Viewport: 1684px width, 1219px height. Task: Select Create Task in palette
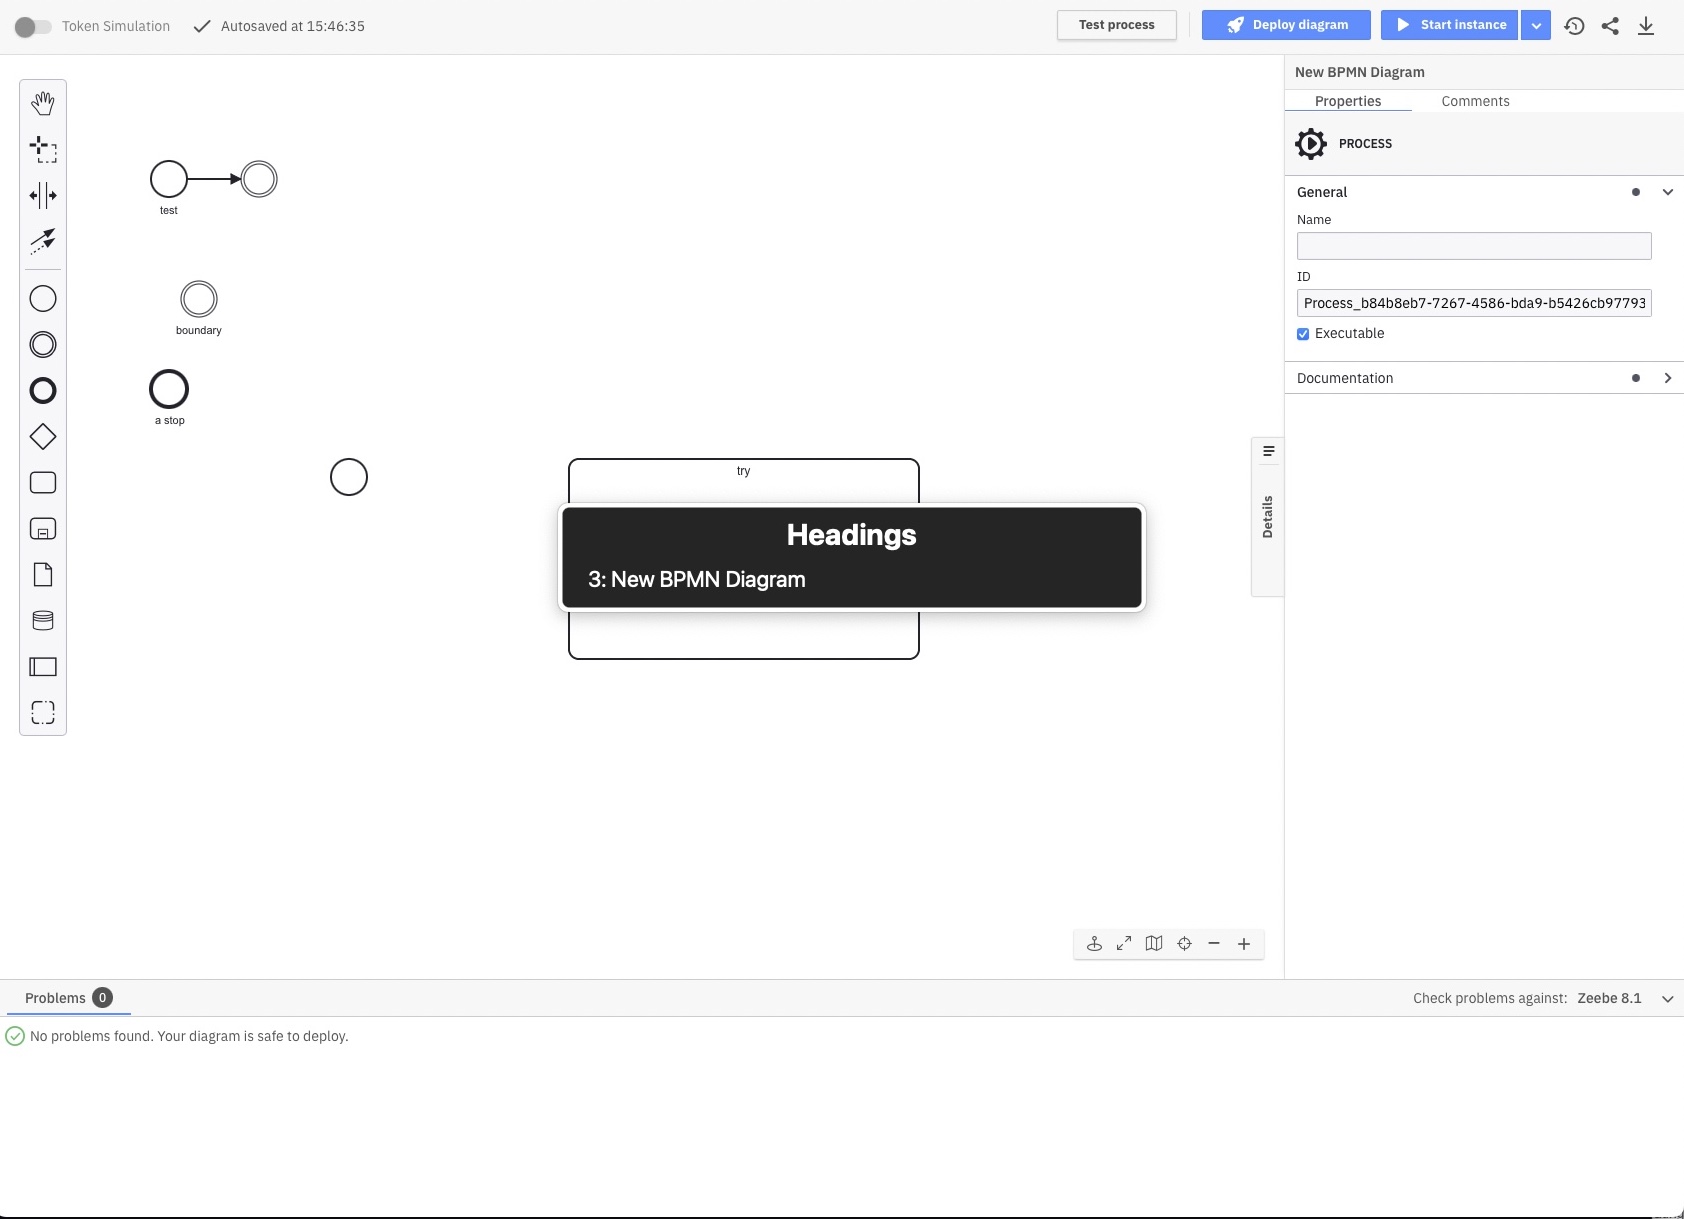tap(43, 483)
